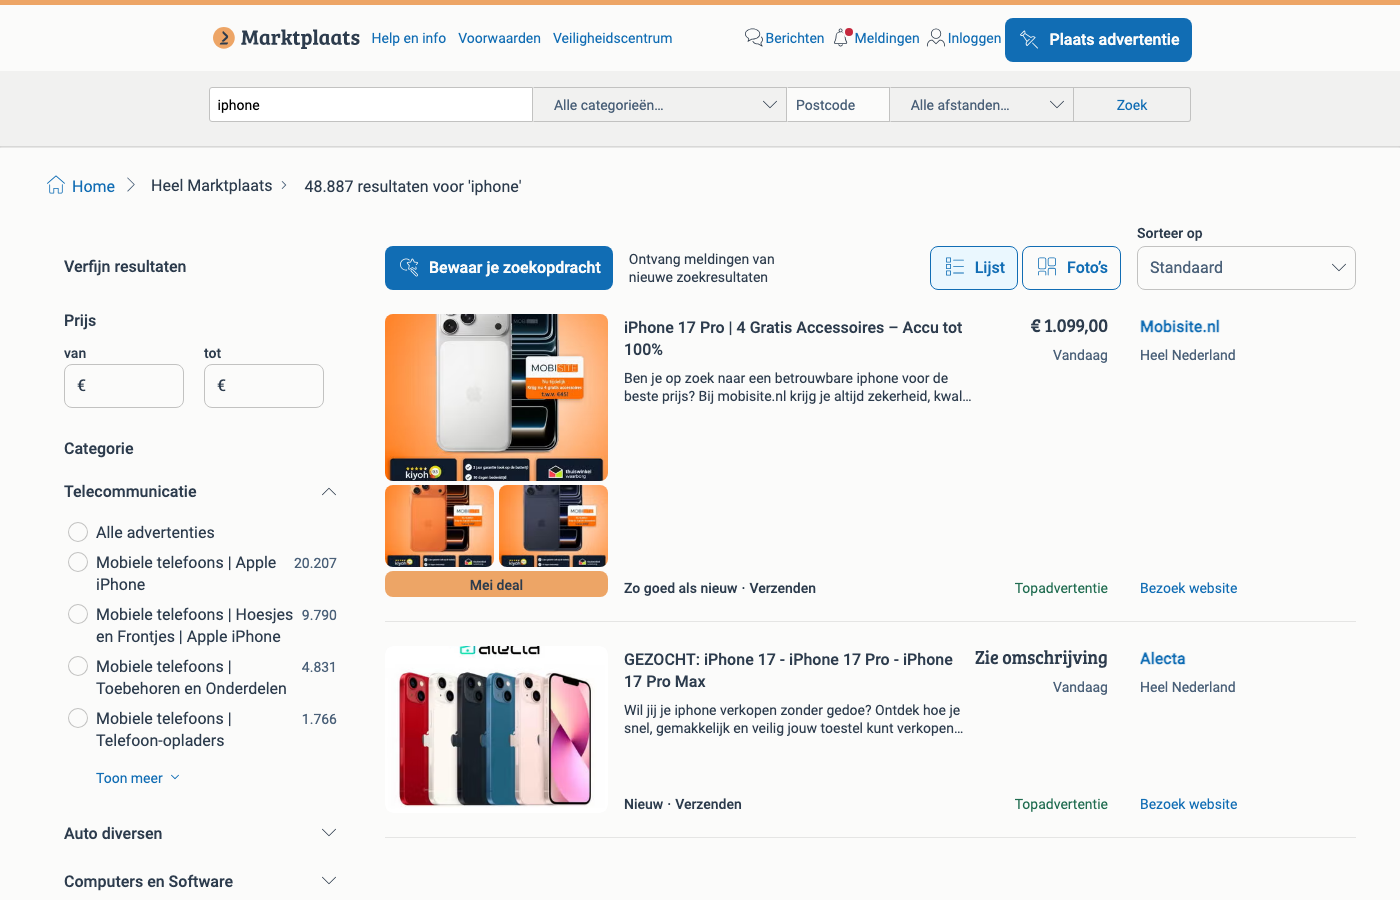Viewport: 1400px width, 900px height.
Task: Click the €1.099,00 price
Action: pyautogui.click(x=1069, y=326)
